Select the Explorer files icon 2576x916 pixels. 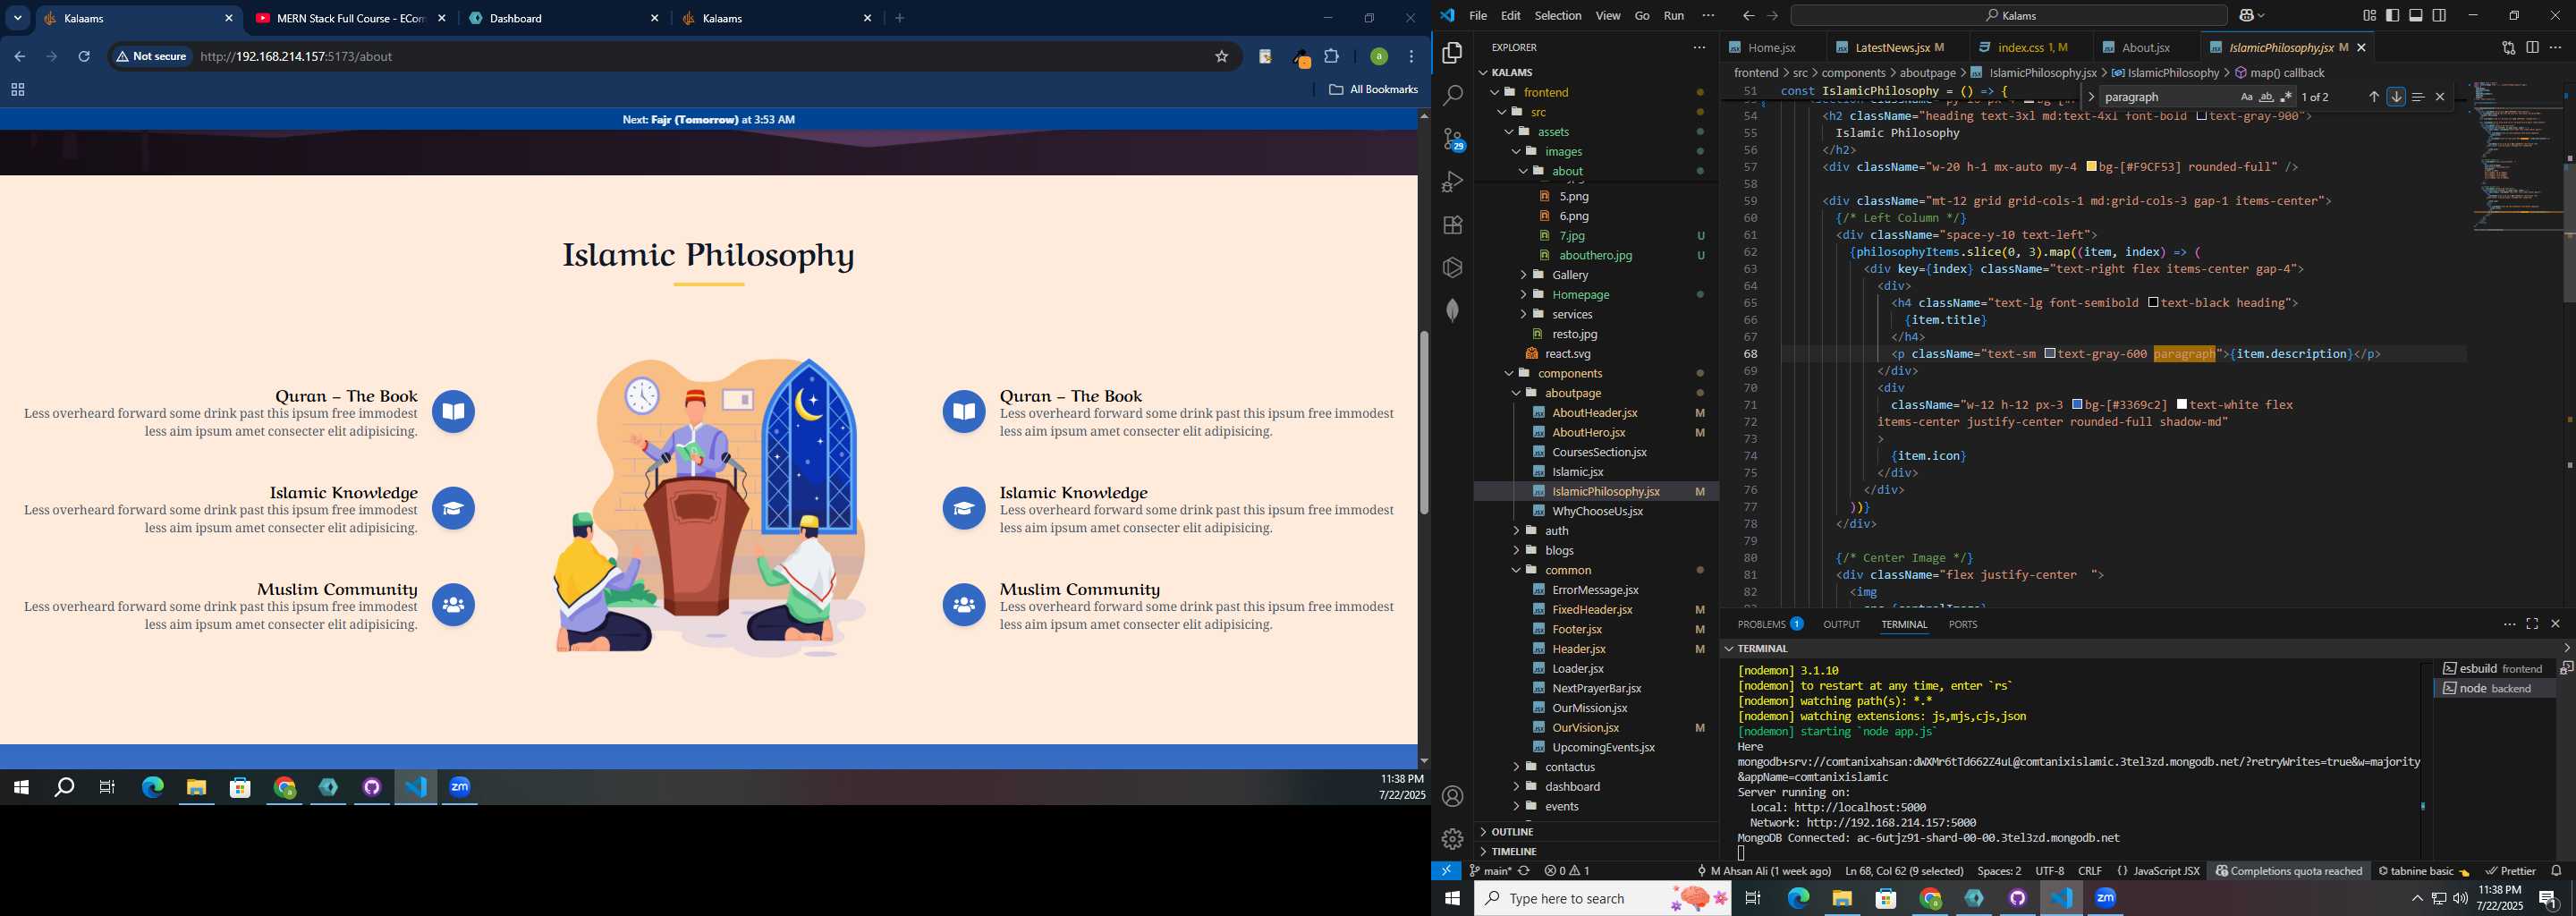tap(1453, 52)
